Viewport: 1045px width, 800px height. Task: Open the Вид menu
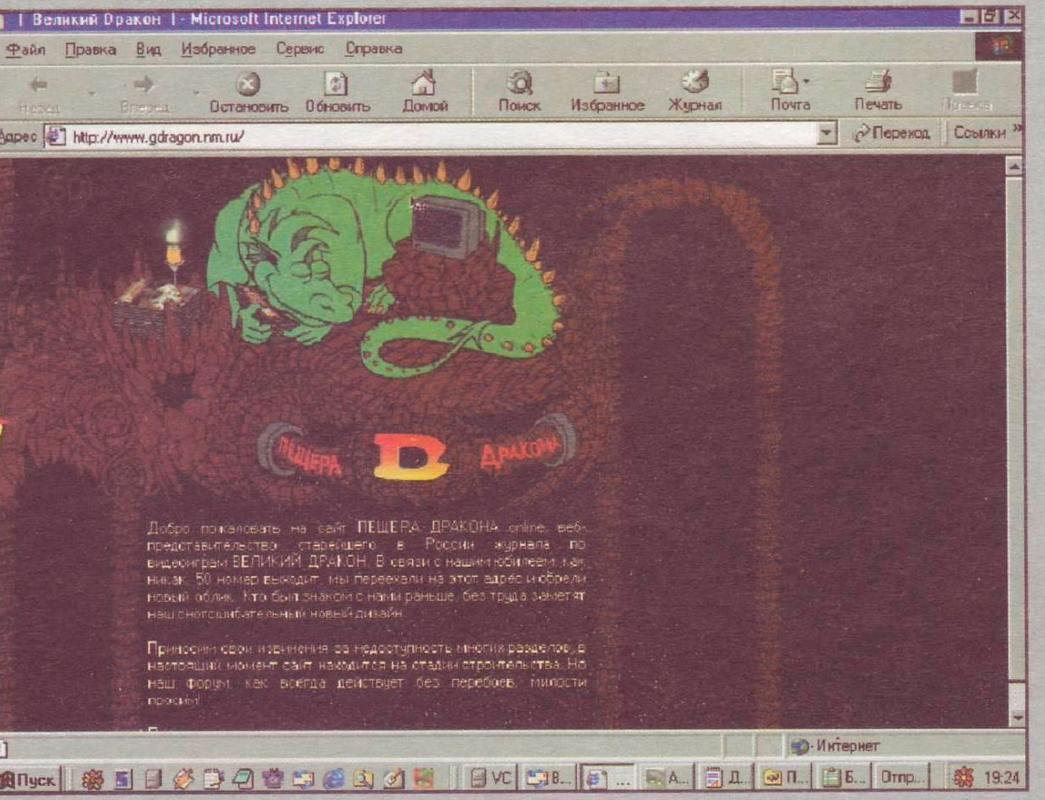point(148,49)
